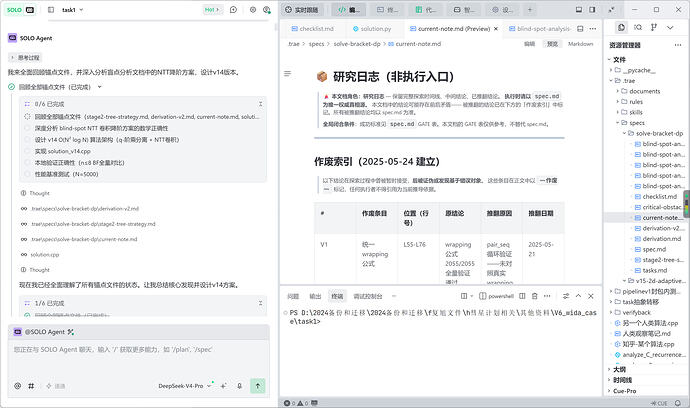This screenshot has width=690, height=408.
Task: Toggle the sidebar layout icon beside task1
Action: (x=51, y=9)
